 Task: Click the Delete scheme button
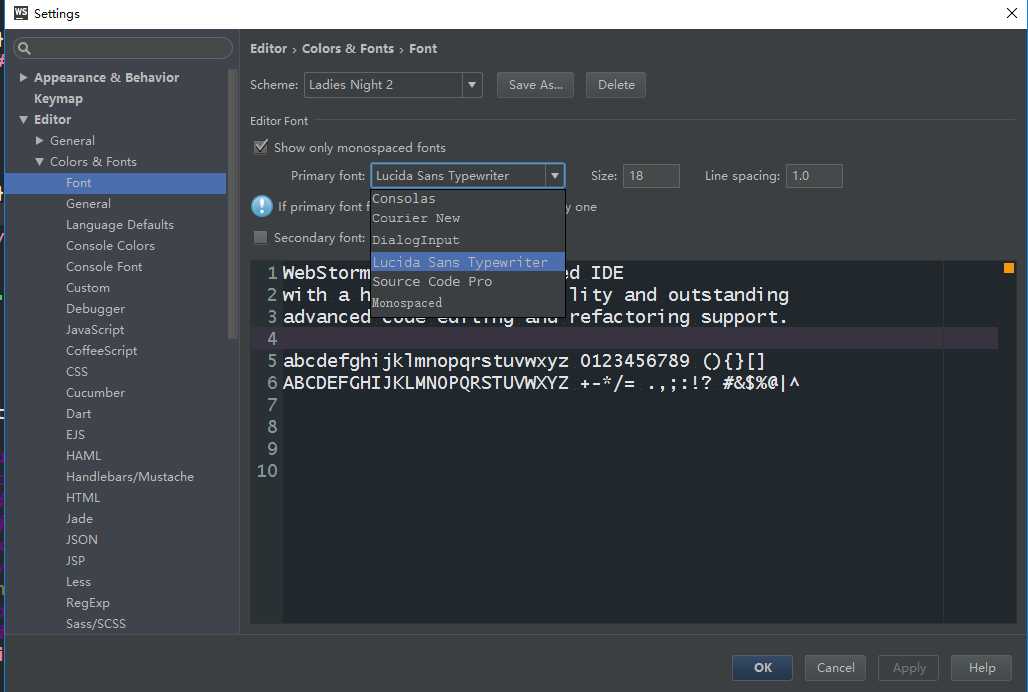(x=616, y=85)
